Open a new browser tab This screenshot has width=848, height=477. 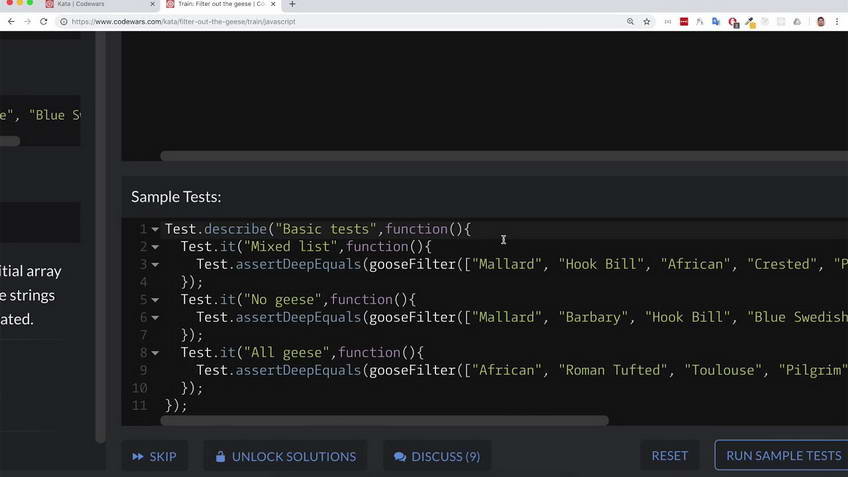pyautogui.click(x=292, y=4)
